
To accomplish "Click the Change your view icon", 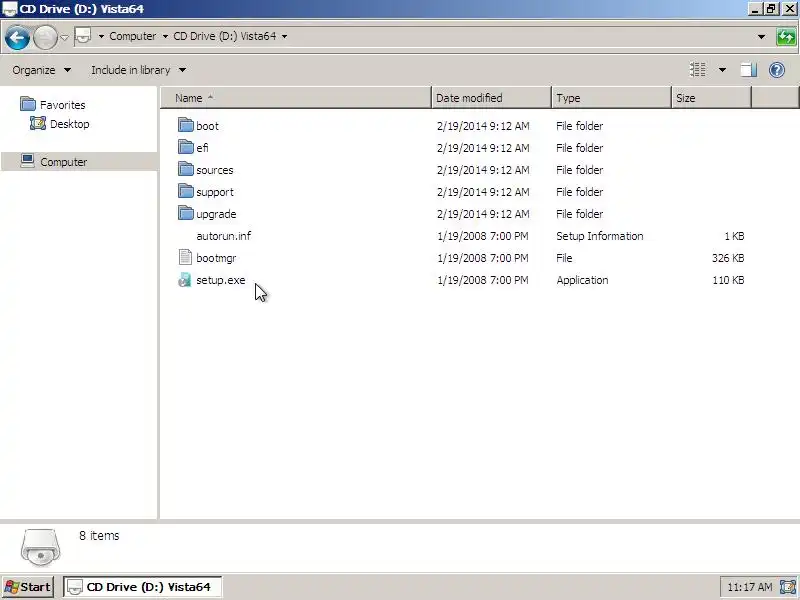I will tap(697, 69).
